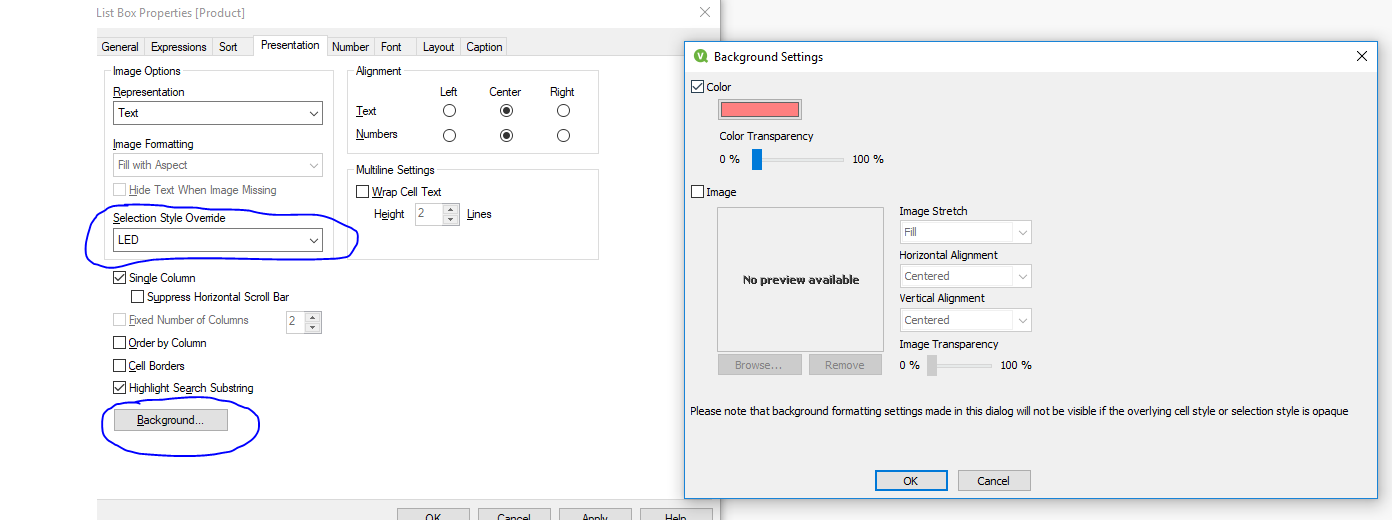Click the Remove image button

pos(845,365)
